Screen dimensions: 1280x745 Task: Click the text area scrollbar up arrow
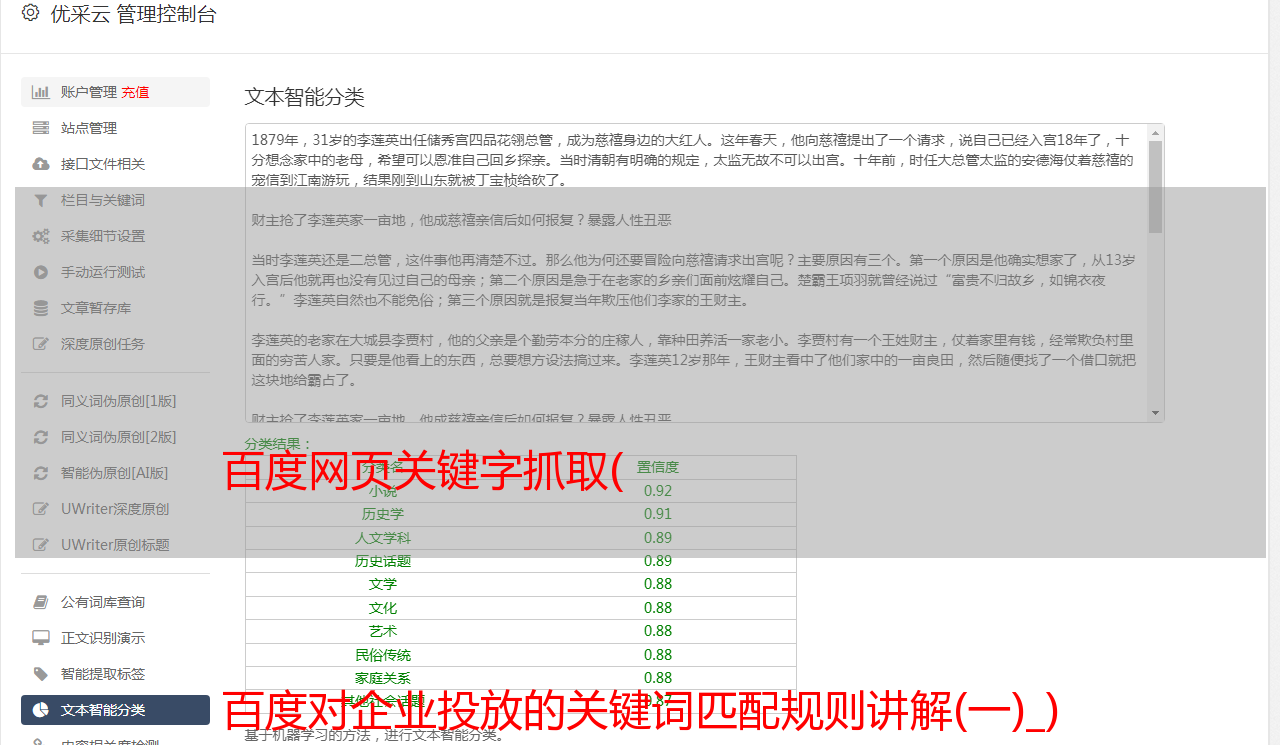1156,132
